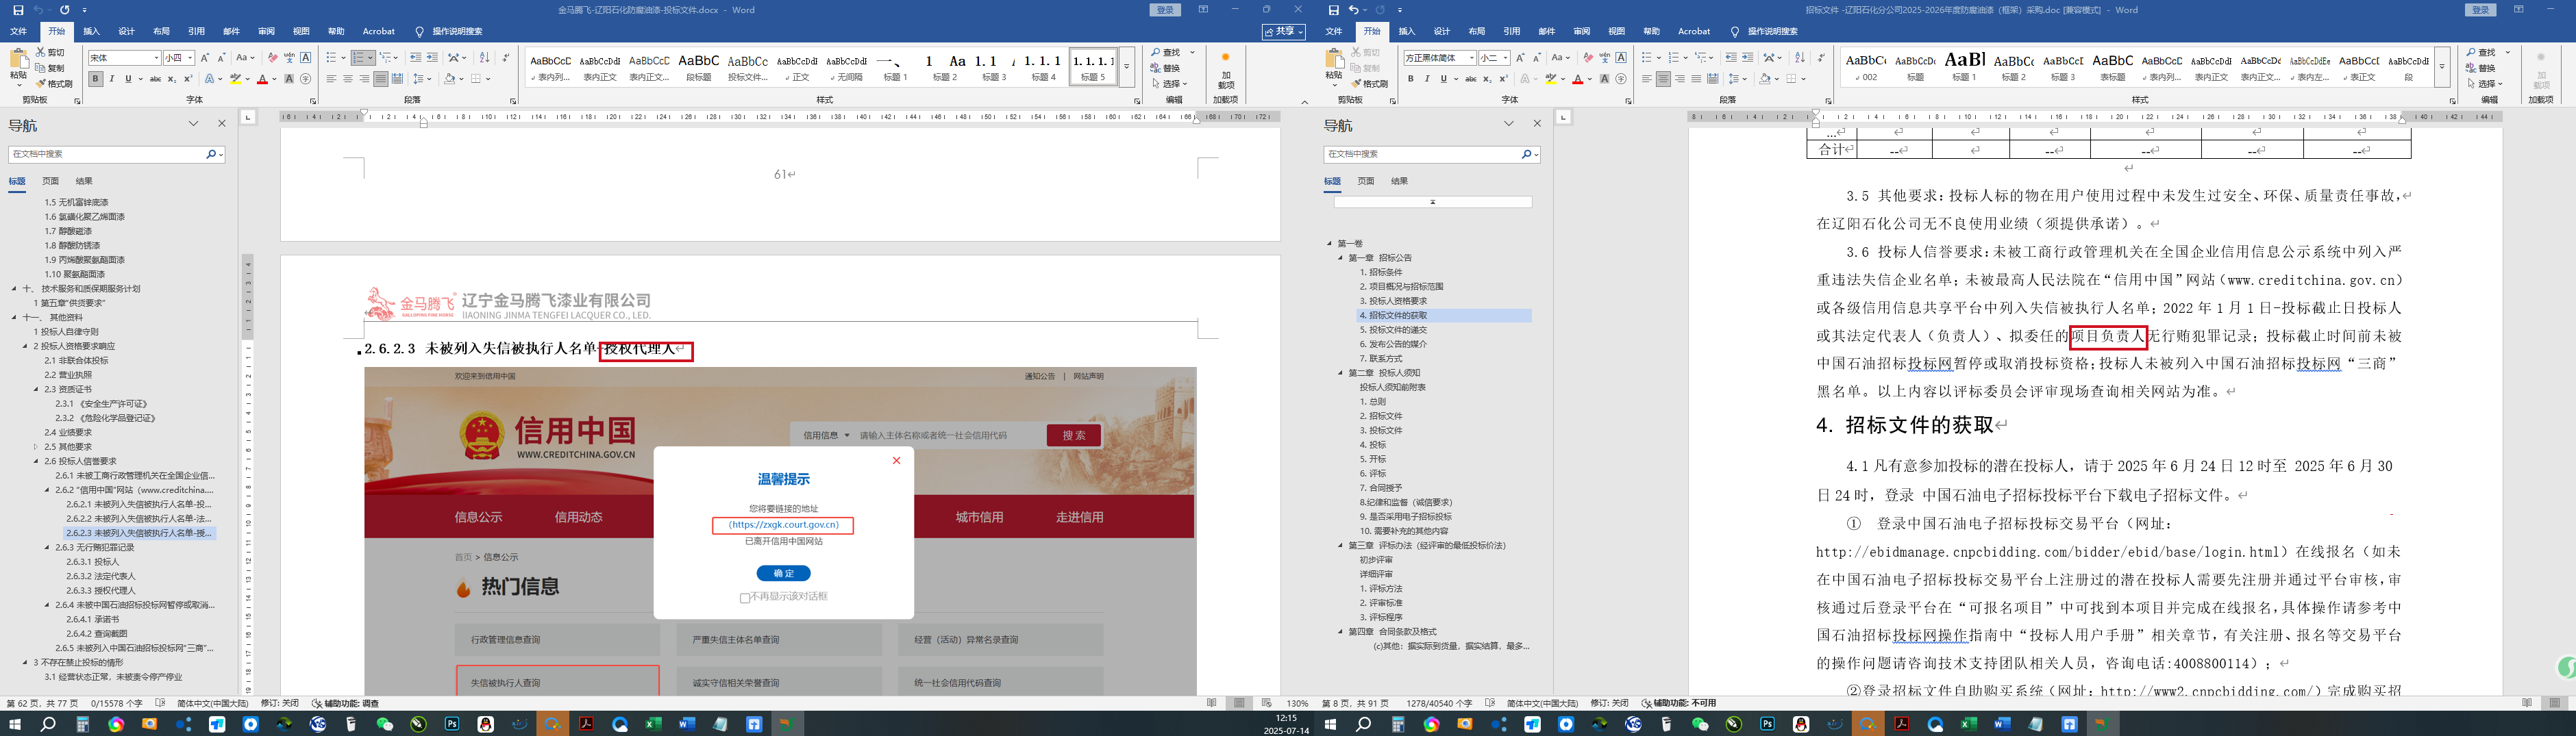Image resolution: width=2576 pixels, height=736 pixels.
Task: Open font name dropdown '宋体' in left window
Action: point(157,58)
